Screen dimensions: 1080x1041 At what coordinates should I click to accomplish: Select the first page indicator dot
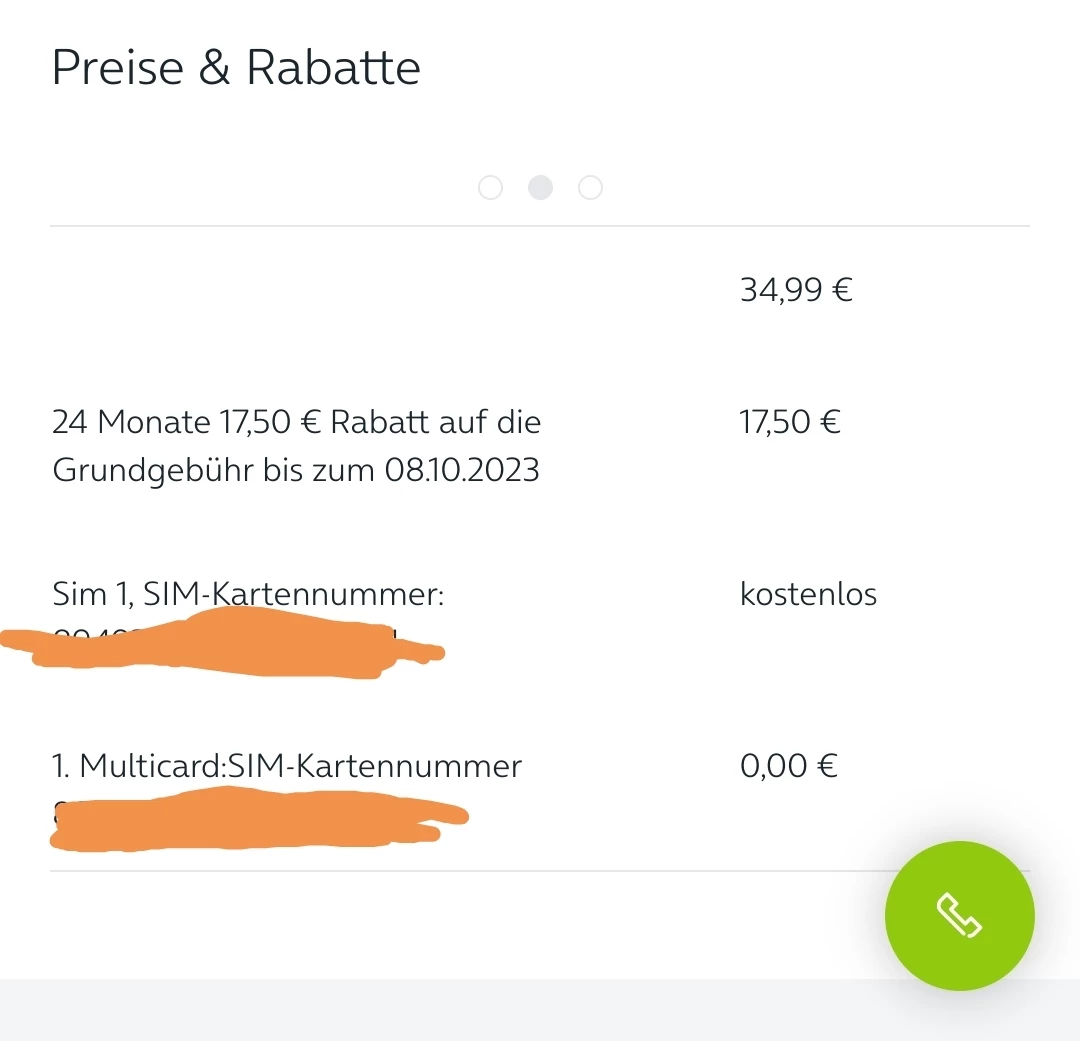tap(490, 188)
